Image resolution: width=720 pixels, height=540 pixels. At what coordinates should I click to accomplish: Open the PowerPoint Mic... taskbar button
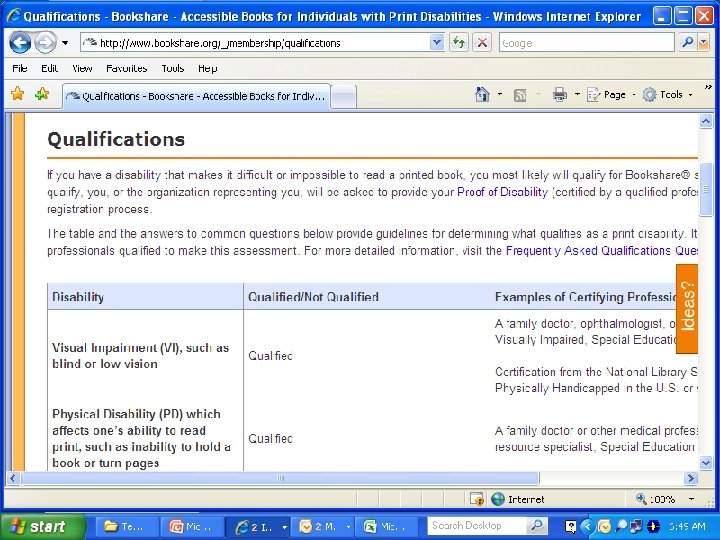click(x=193, y=527)
